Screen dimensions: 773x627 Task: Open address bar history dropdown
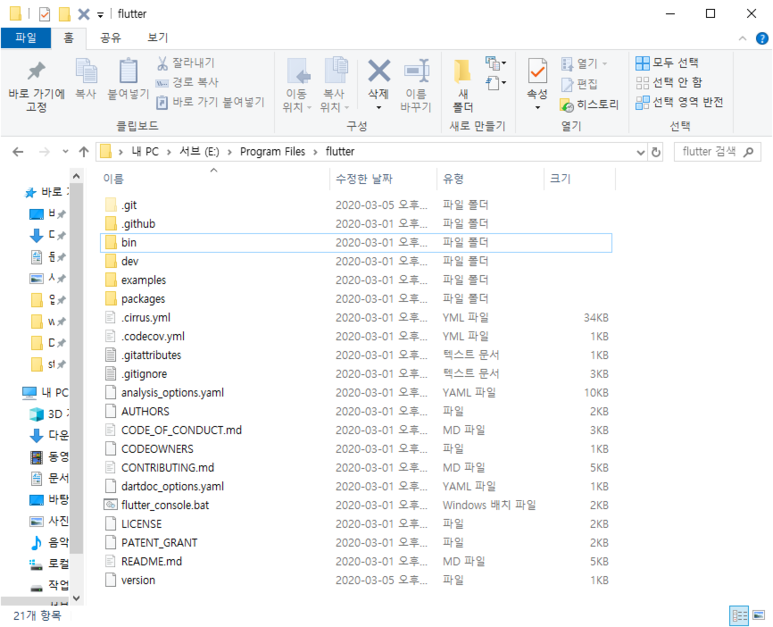click(640, 152)
